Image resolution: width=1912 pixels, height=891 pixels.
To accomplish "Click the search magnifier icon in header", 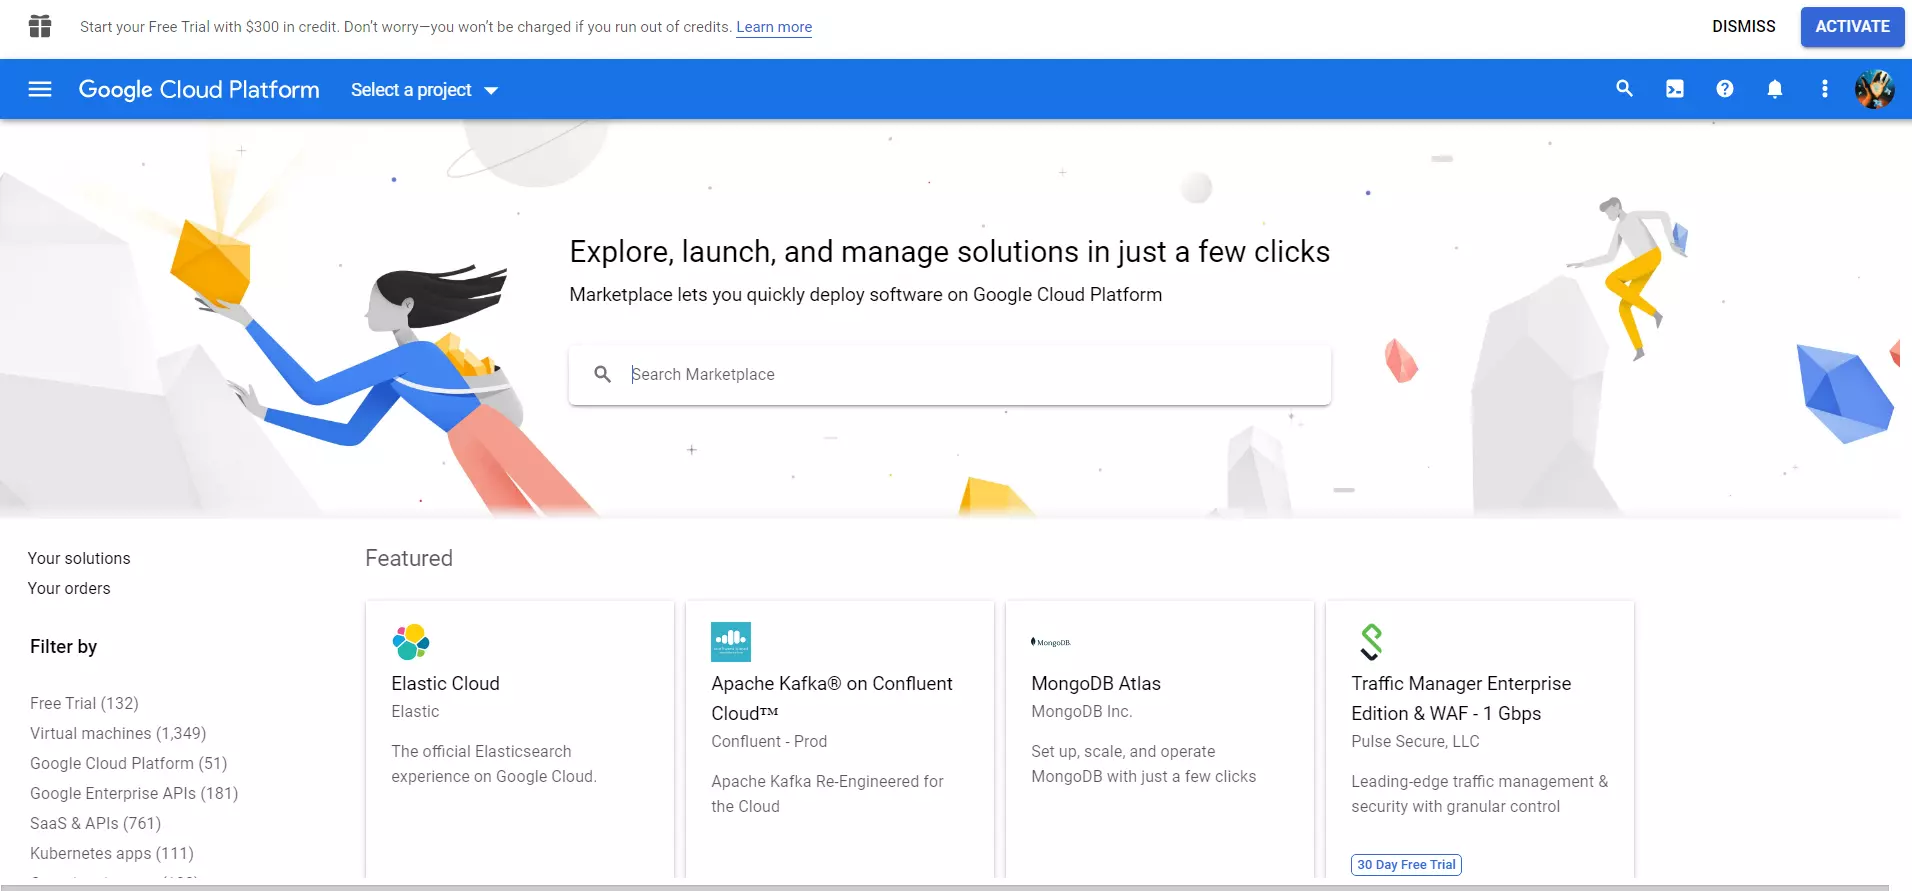I will pyautogui.click(x=1624, y=89).
